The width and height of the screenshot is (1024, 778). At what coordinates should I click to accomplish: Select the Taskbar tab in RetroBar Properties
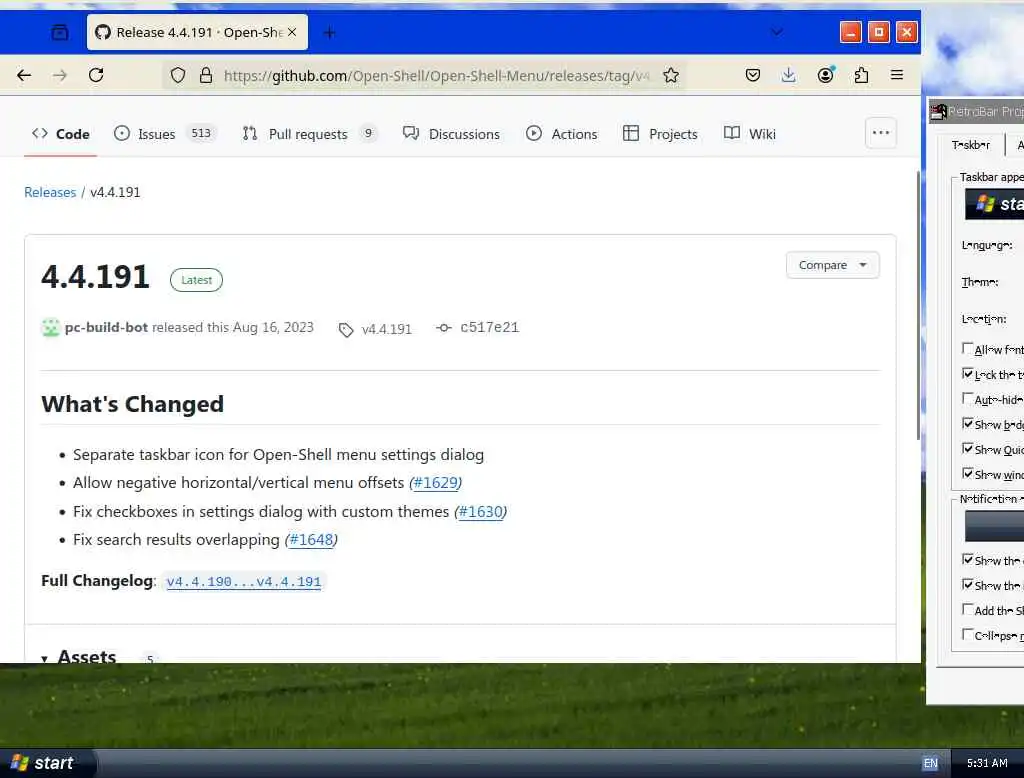click(x=970, y=145)
